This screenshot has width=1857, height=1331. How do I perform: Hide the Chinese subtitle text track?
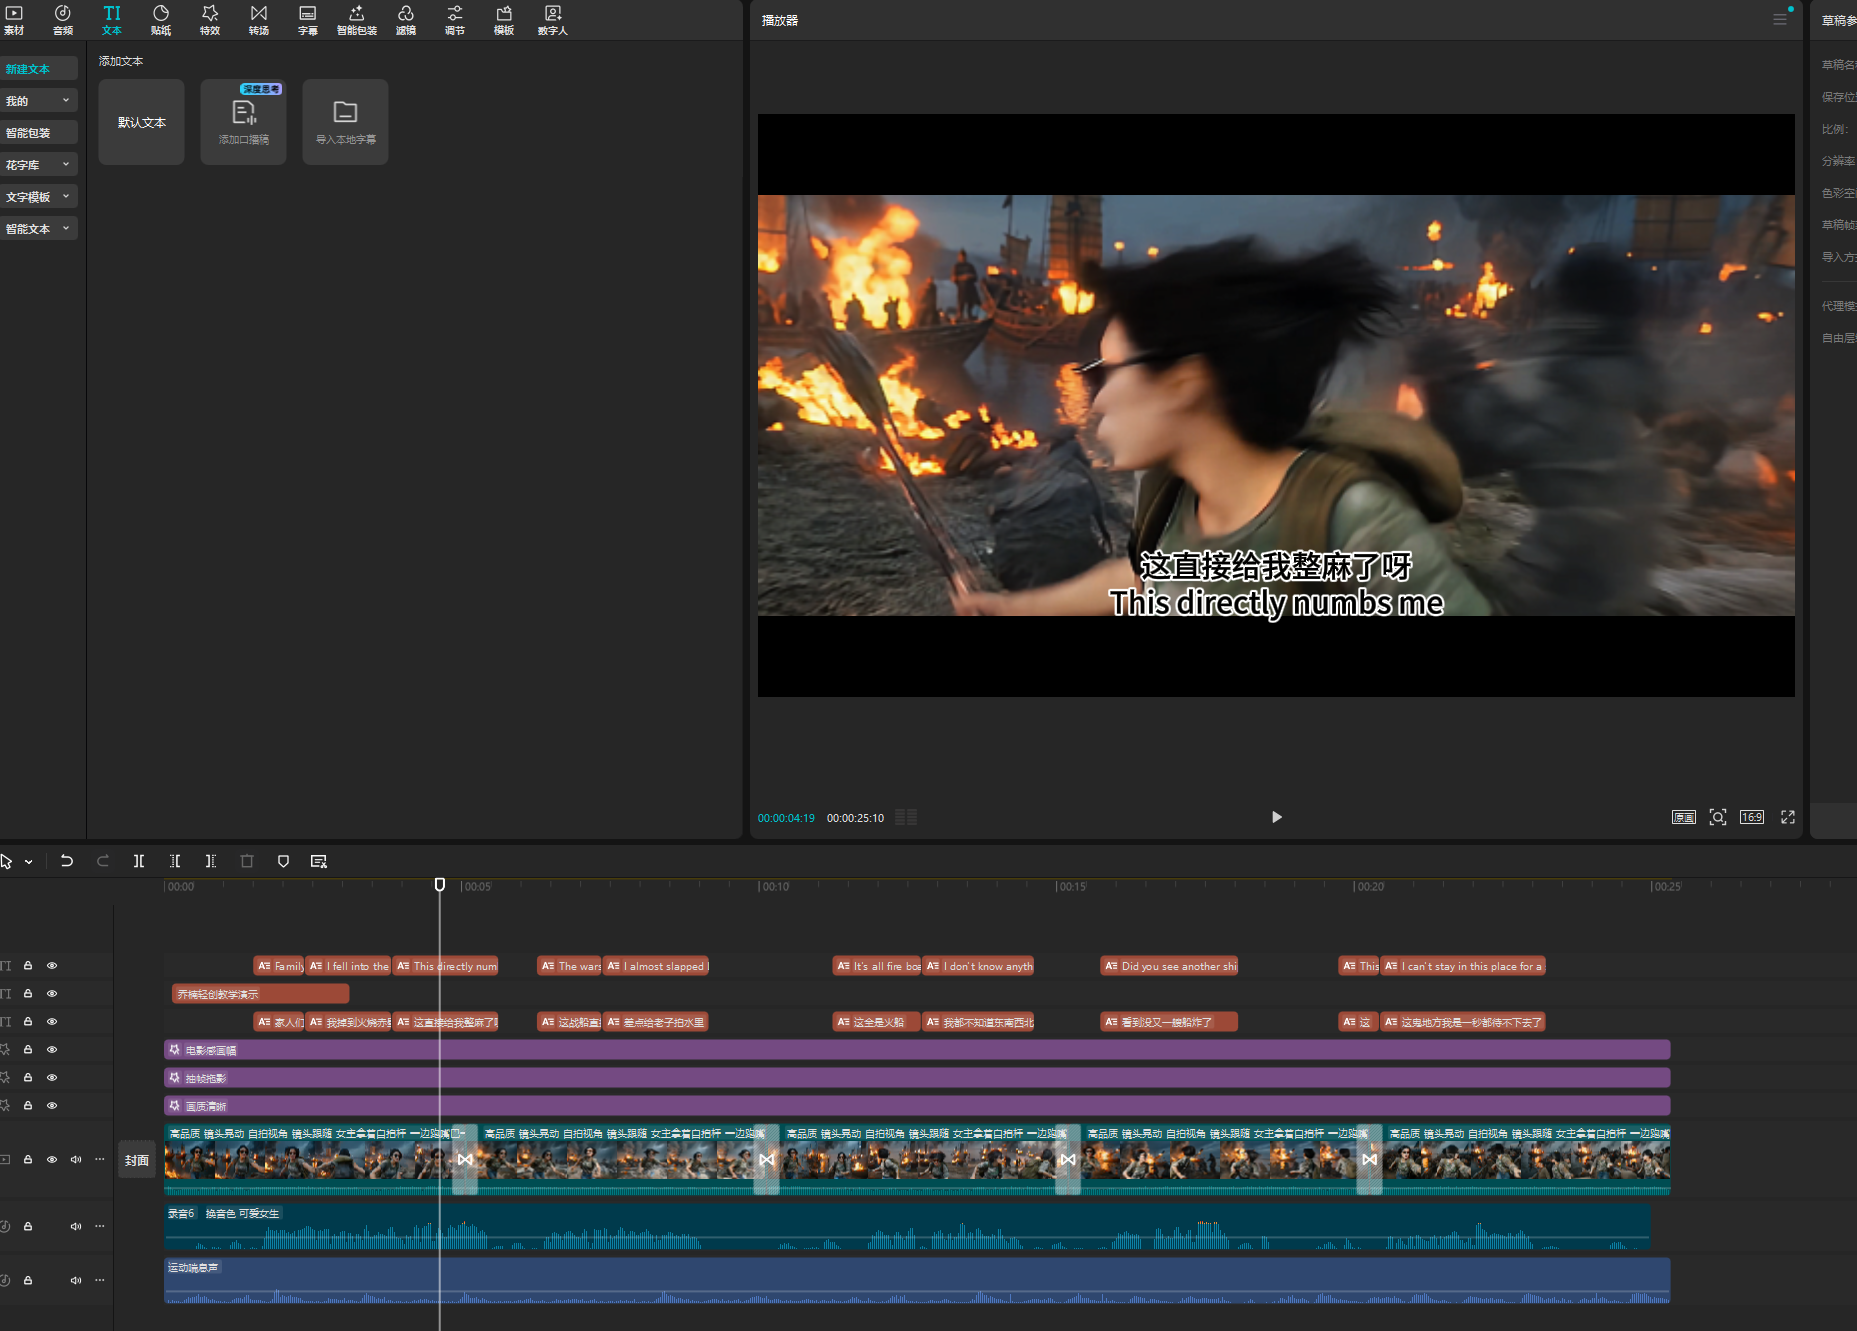[x=52, y=1022]
